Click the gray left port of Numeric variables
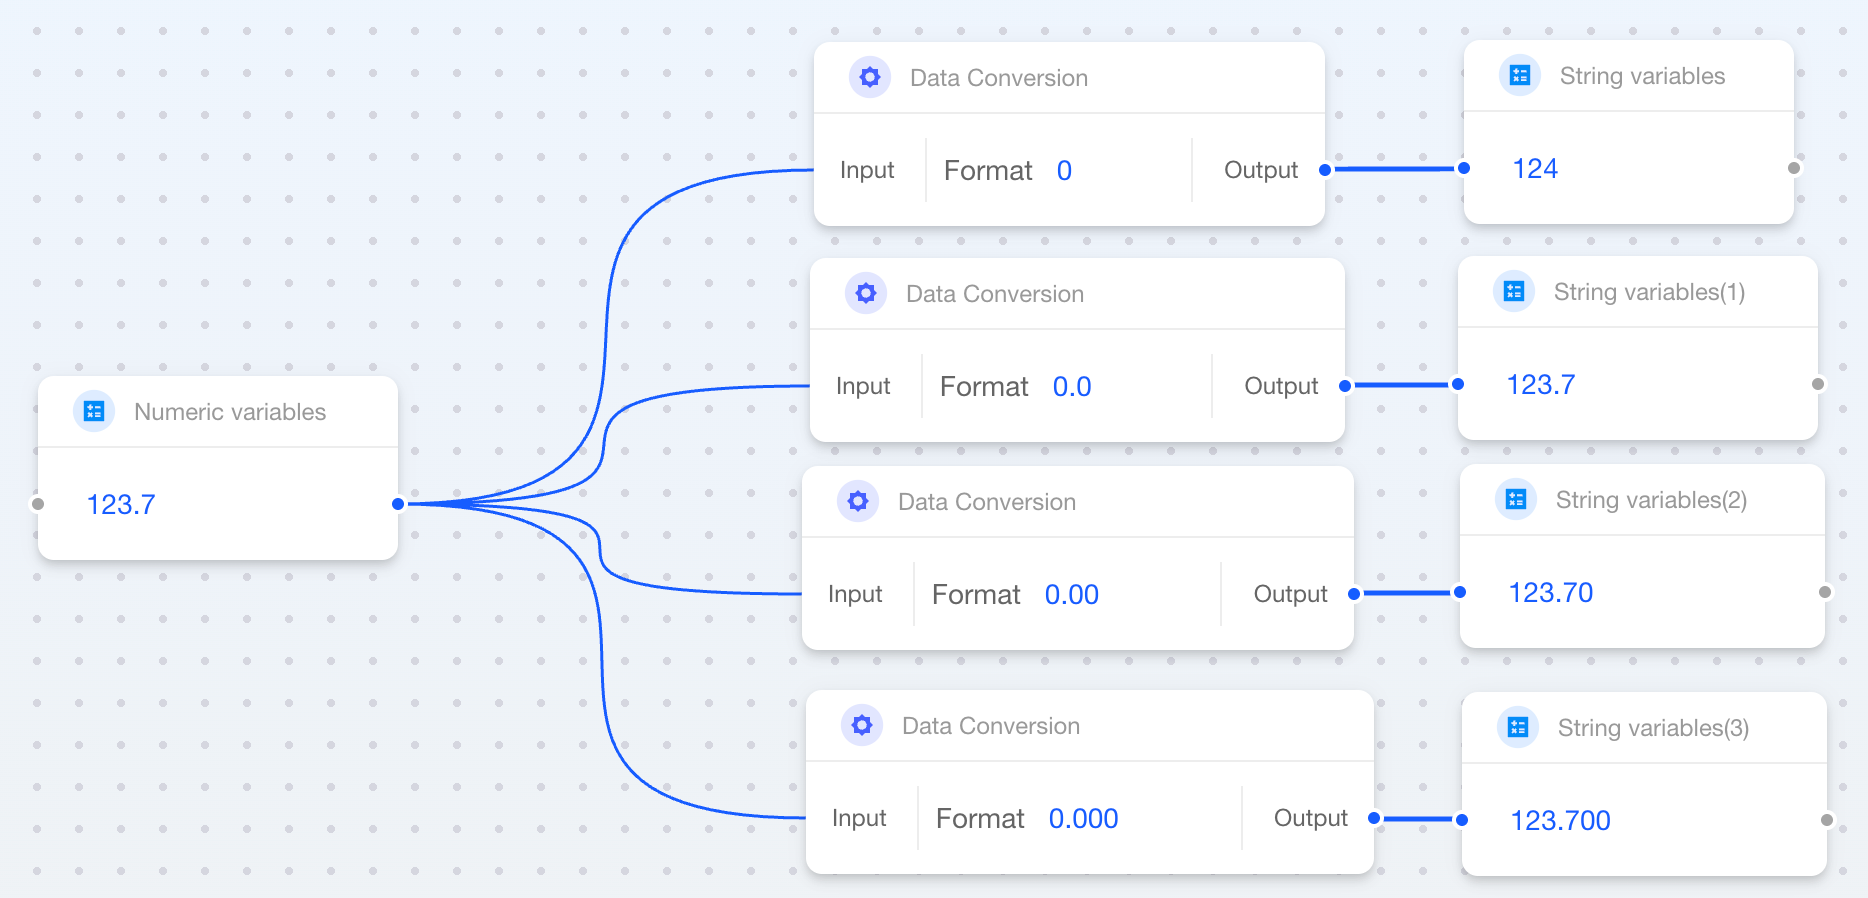This screenshot has width=1868, height=898. pyautogui.click(x=38, y=504)
